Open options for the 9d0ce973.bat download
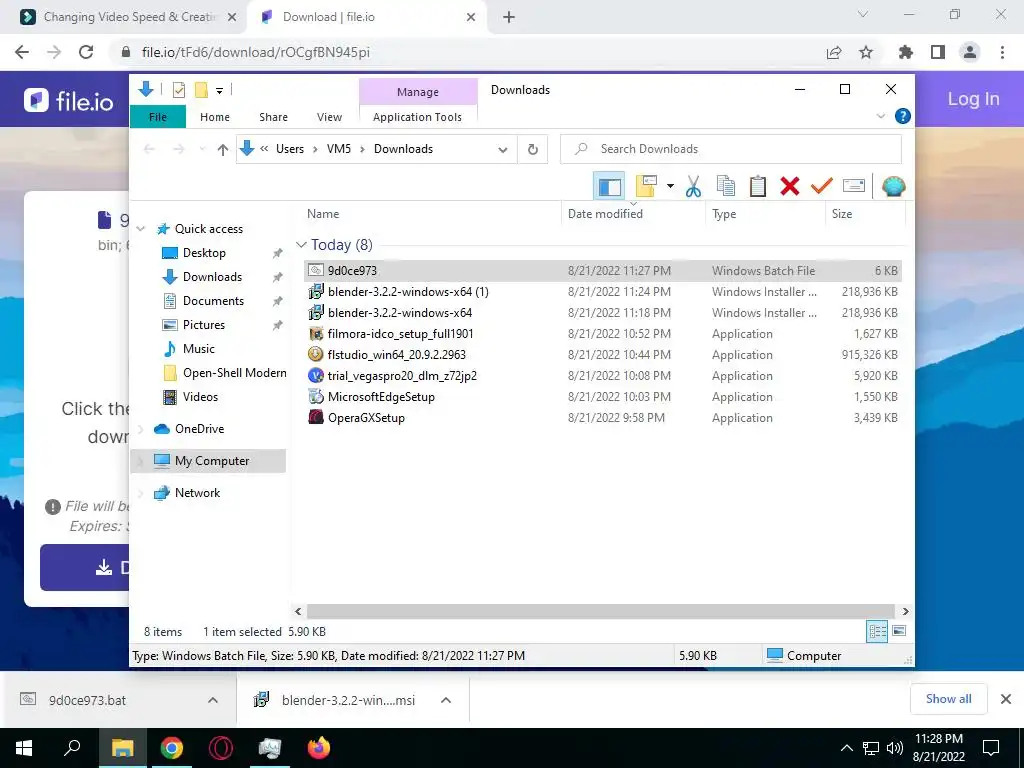Viewport: 1024px width, 768px height. (213, 700)
